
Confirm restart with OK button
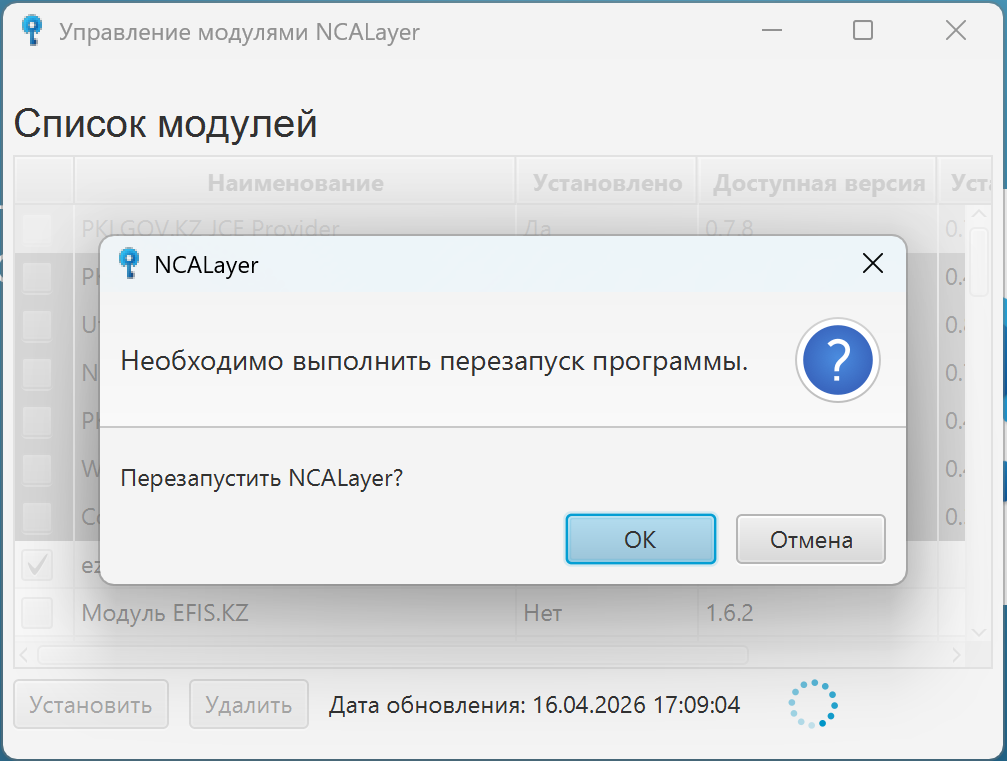(640, 539)
